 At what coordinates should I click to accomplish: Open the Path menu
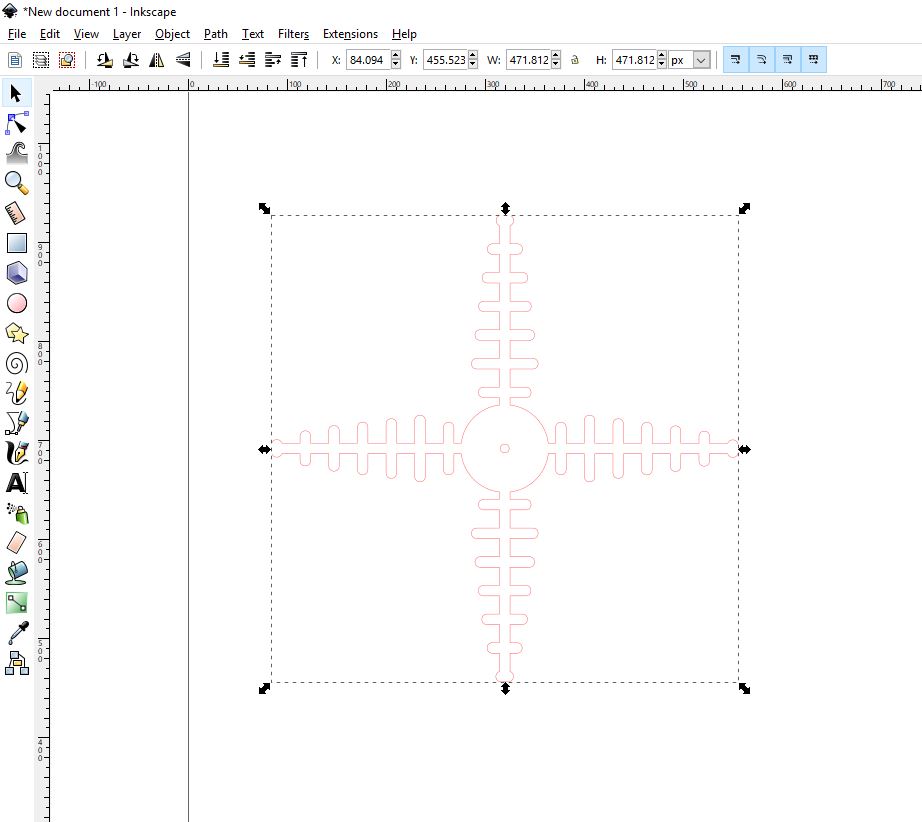216,34
